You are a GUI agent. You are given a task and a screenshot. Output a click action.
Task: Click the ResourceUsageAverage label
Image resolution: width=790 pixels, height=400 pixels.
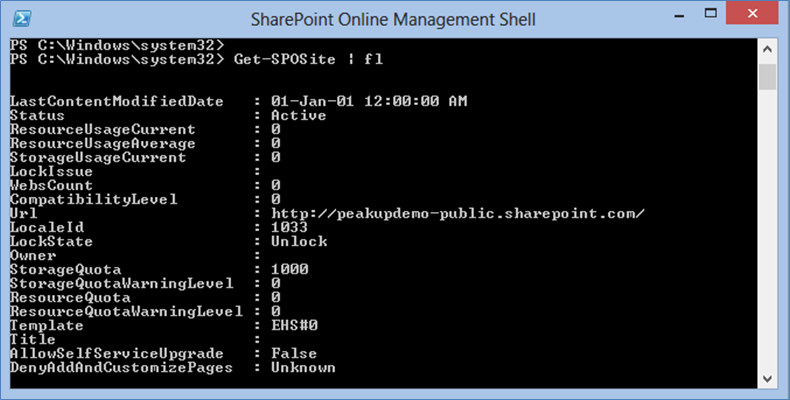pos(102,144)
